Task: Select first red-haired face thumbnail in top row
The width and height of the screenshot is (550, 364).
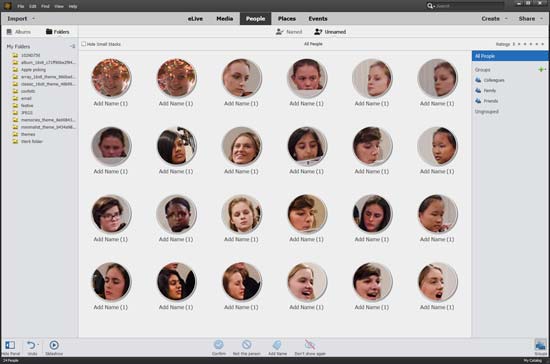Action: tap(111, 78)
